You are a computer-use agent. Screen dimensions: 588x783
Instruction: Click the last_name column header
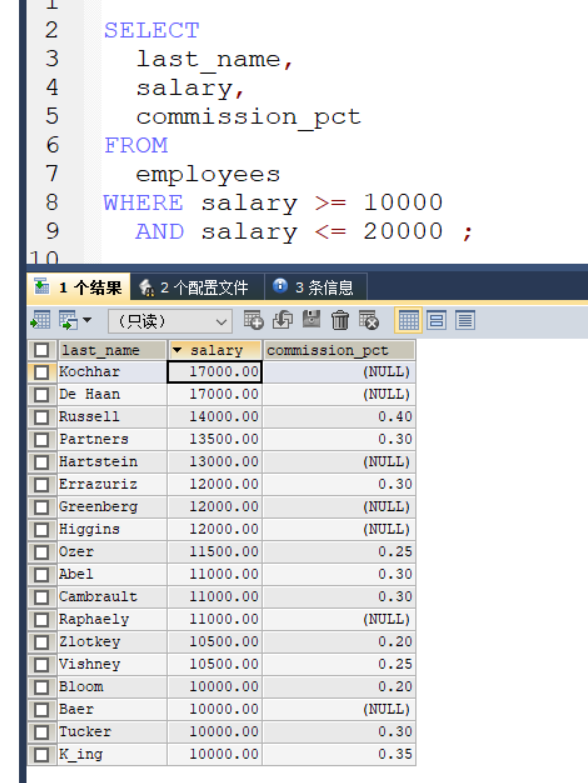point(112,350)
